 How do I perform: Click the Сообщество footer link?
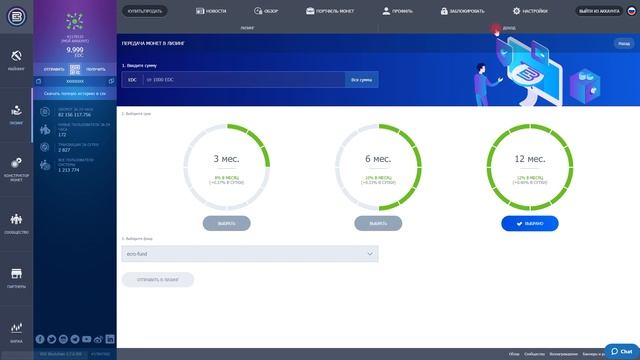click(534, 354)
